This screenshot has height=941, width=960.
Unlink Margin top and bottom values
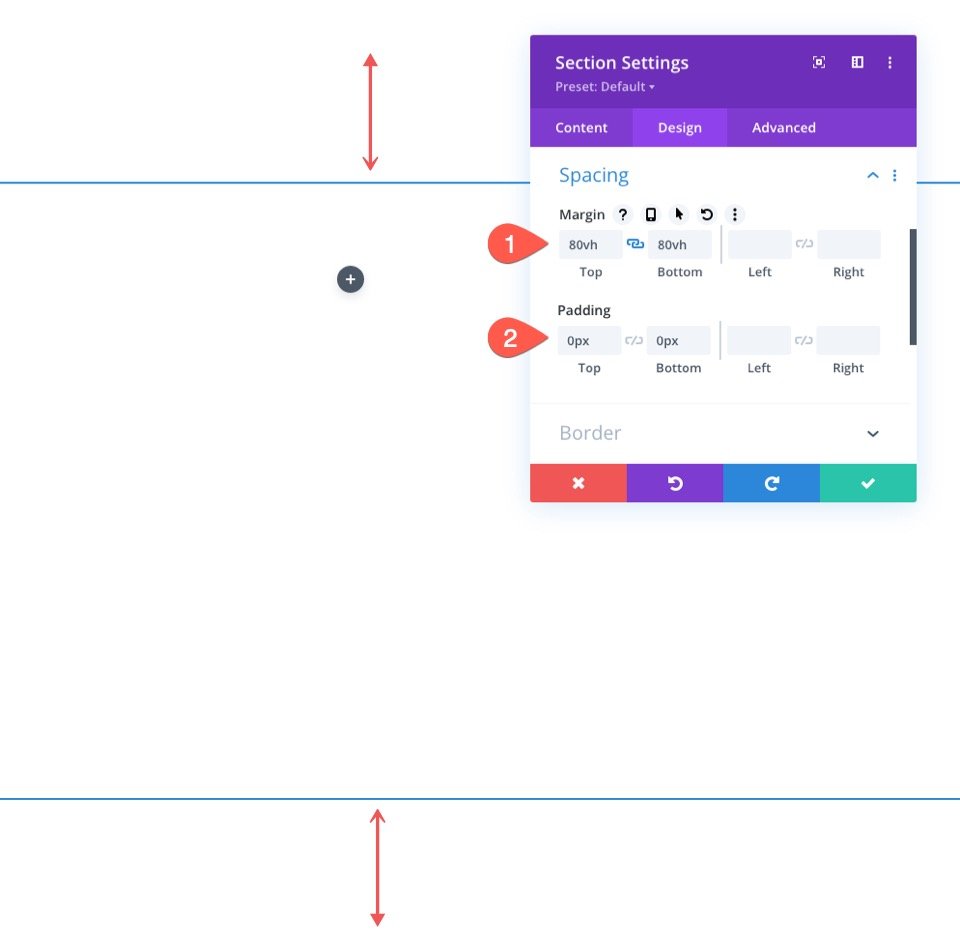[636, 244]
